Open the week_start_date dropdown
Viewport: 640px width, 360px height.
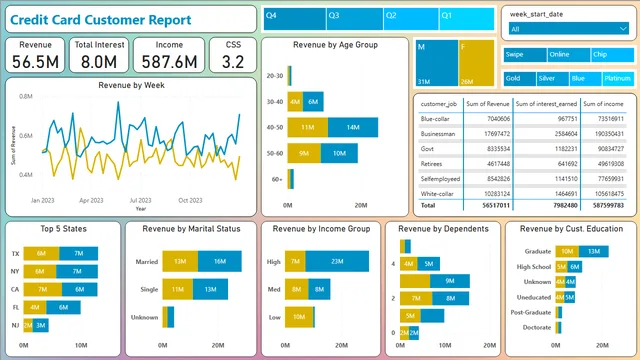tap(569, 29)
